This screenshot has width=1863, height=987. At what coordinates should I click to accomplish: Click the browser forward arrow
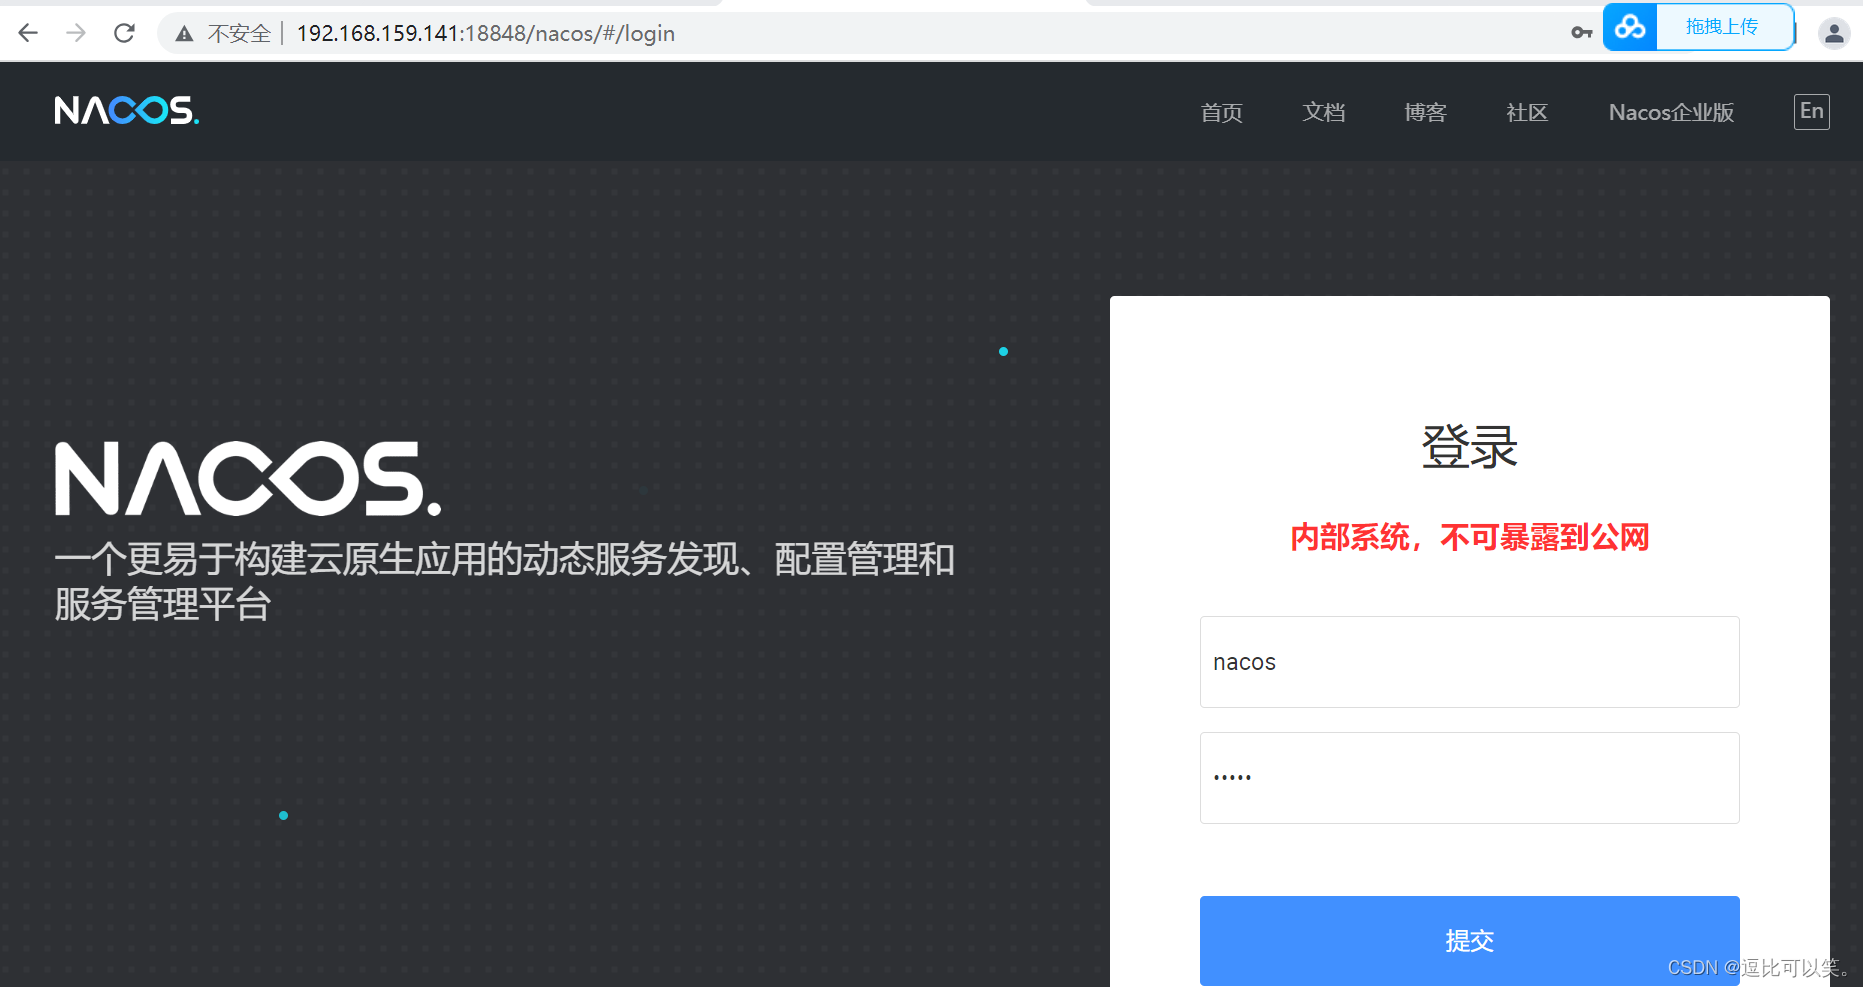[76, 33]
